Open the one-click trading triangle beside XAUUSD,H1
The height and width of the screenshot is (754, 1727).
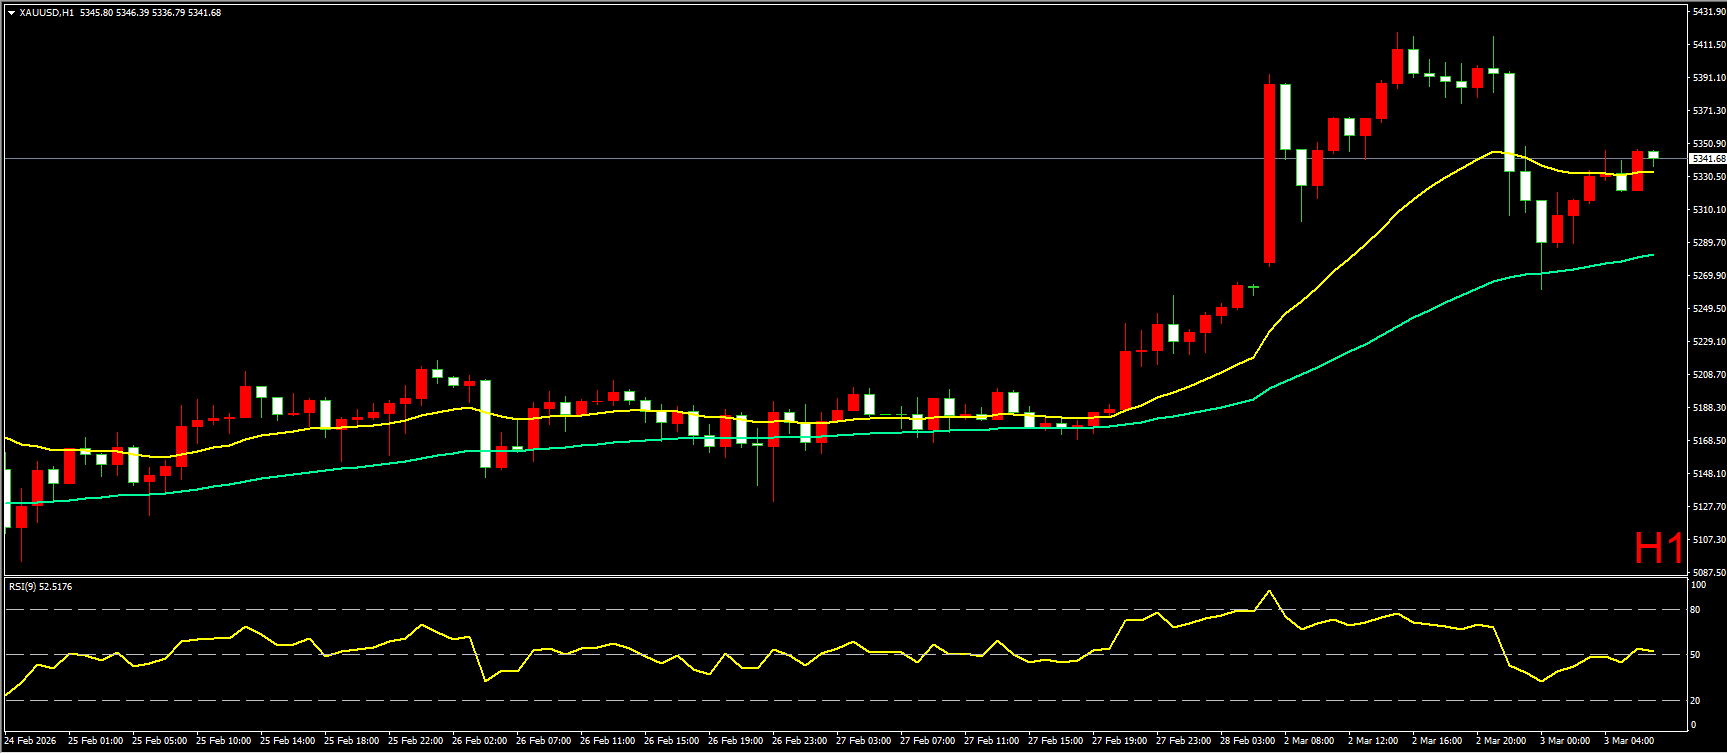11,13
